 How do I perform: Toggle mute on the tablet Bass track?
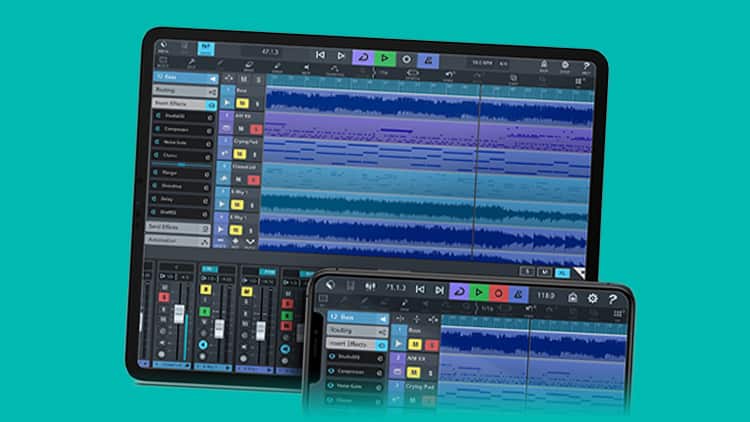coord(242,103)
